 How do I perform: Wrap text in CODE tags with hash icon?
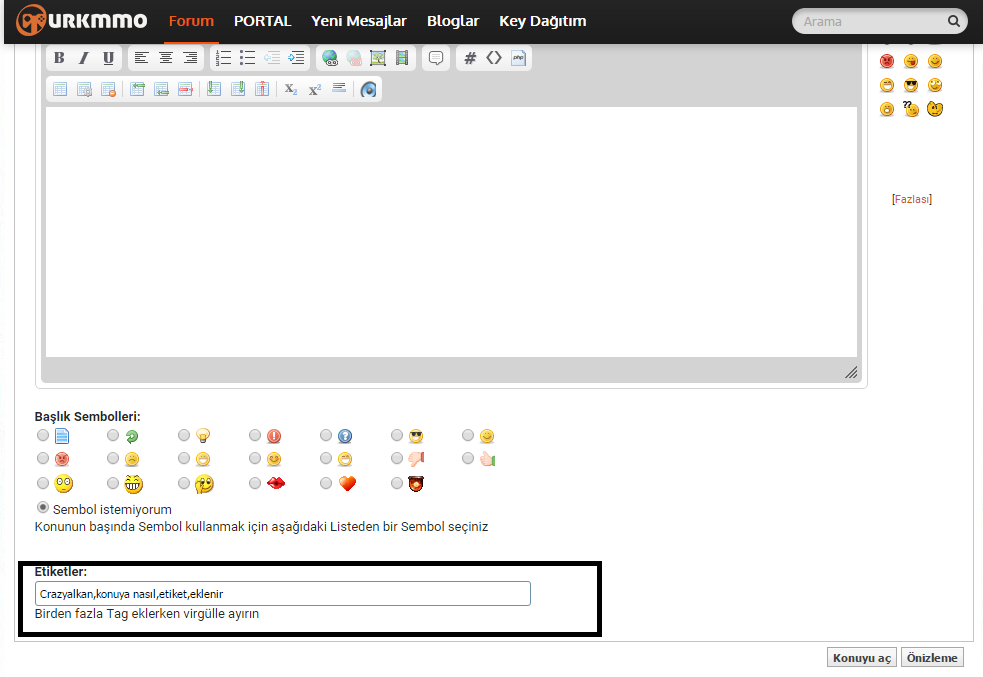pos(470,58)
